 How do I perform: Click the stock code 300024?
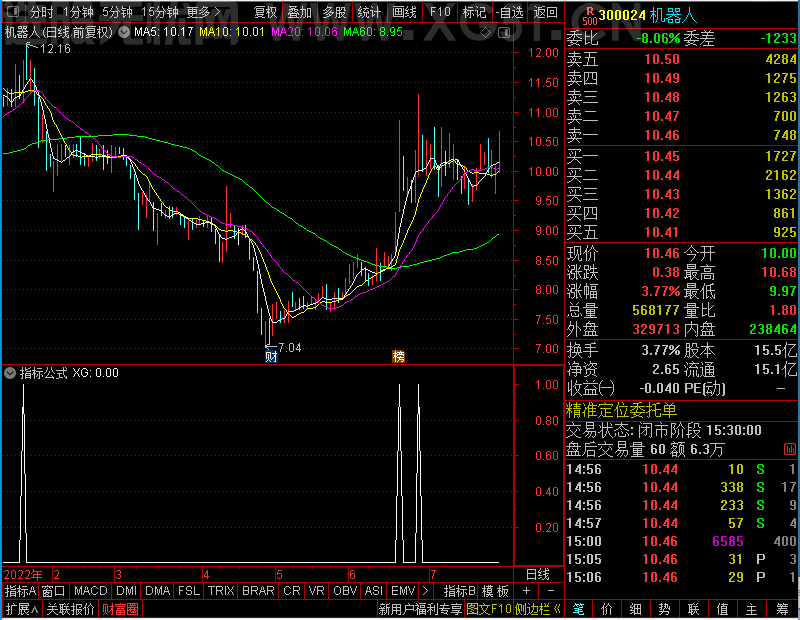[x=622, y=15]
